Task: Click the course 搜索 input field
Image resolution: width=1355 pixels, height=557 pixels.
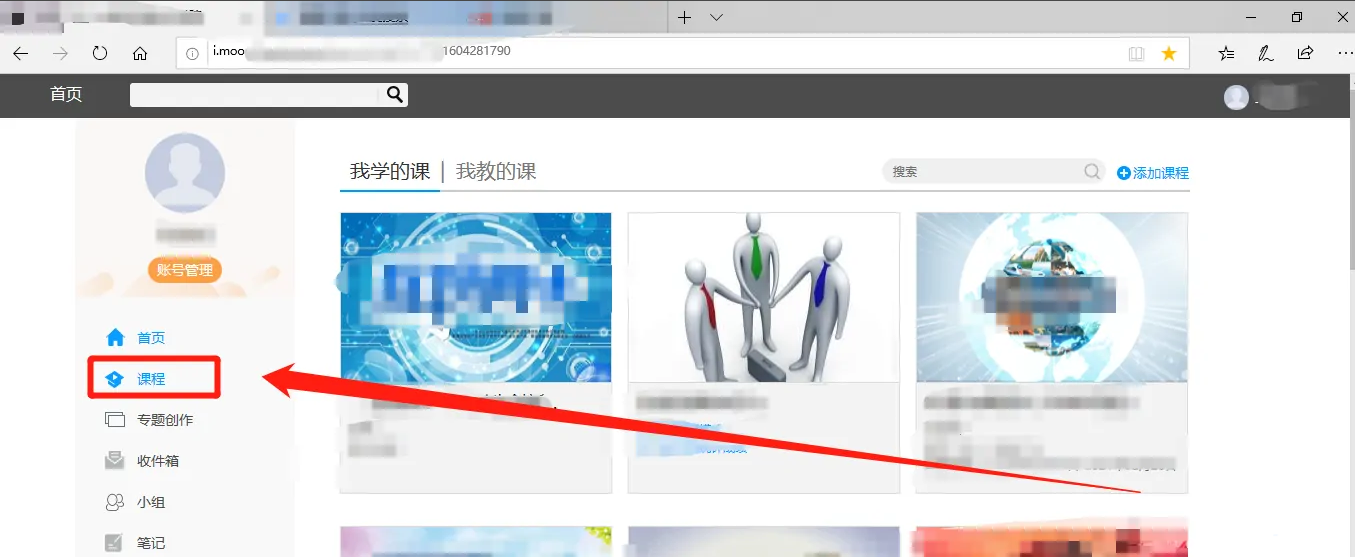Action: pyautogui.click(x=981, y=172)
